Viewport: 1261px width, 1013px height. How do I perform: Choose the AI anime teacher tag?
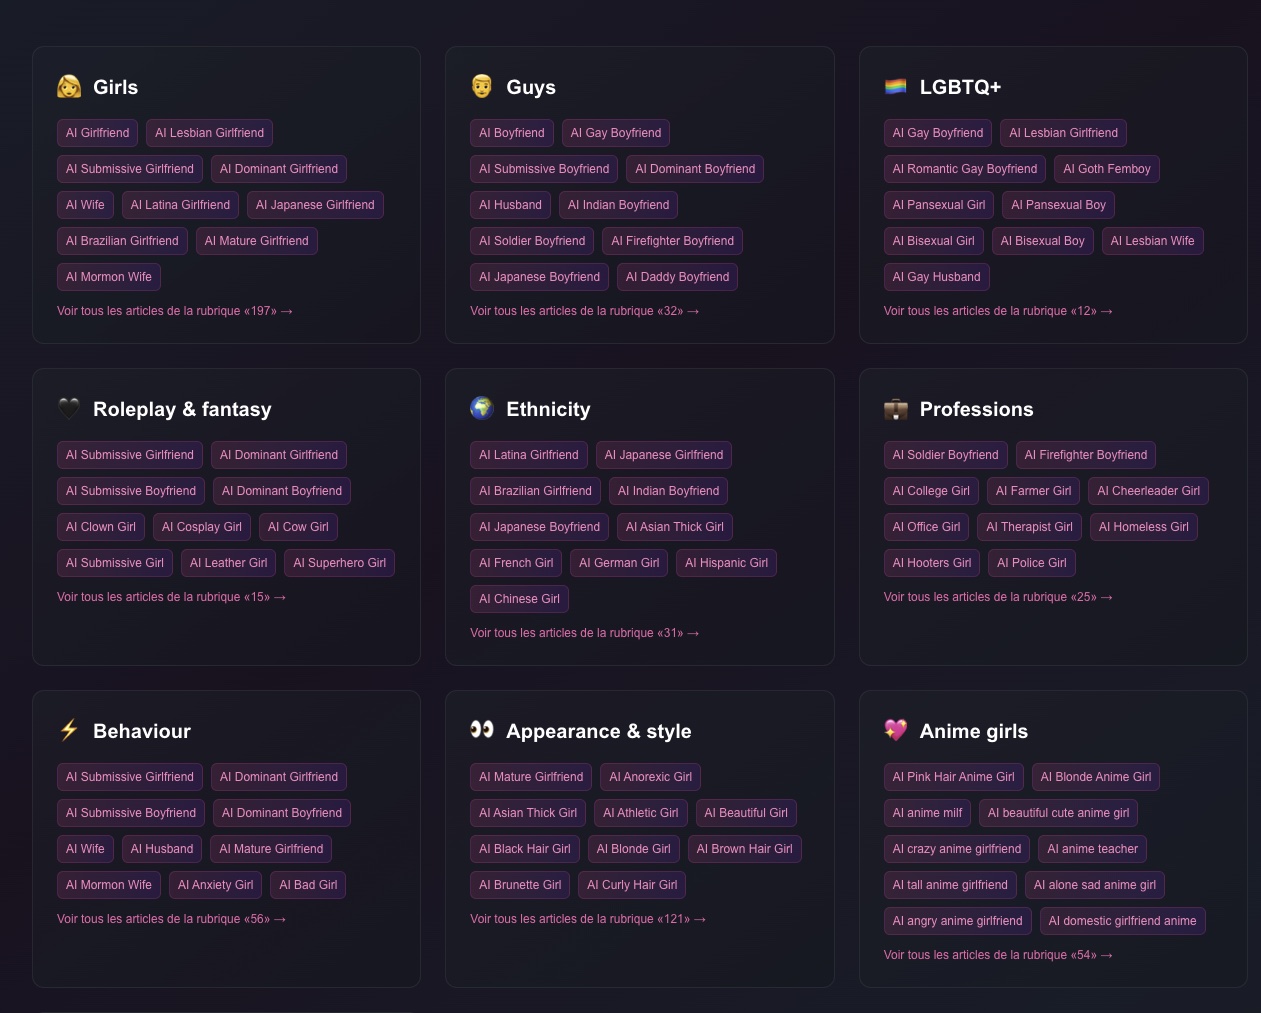coord(1092,849)
